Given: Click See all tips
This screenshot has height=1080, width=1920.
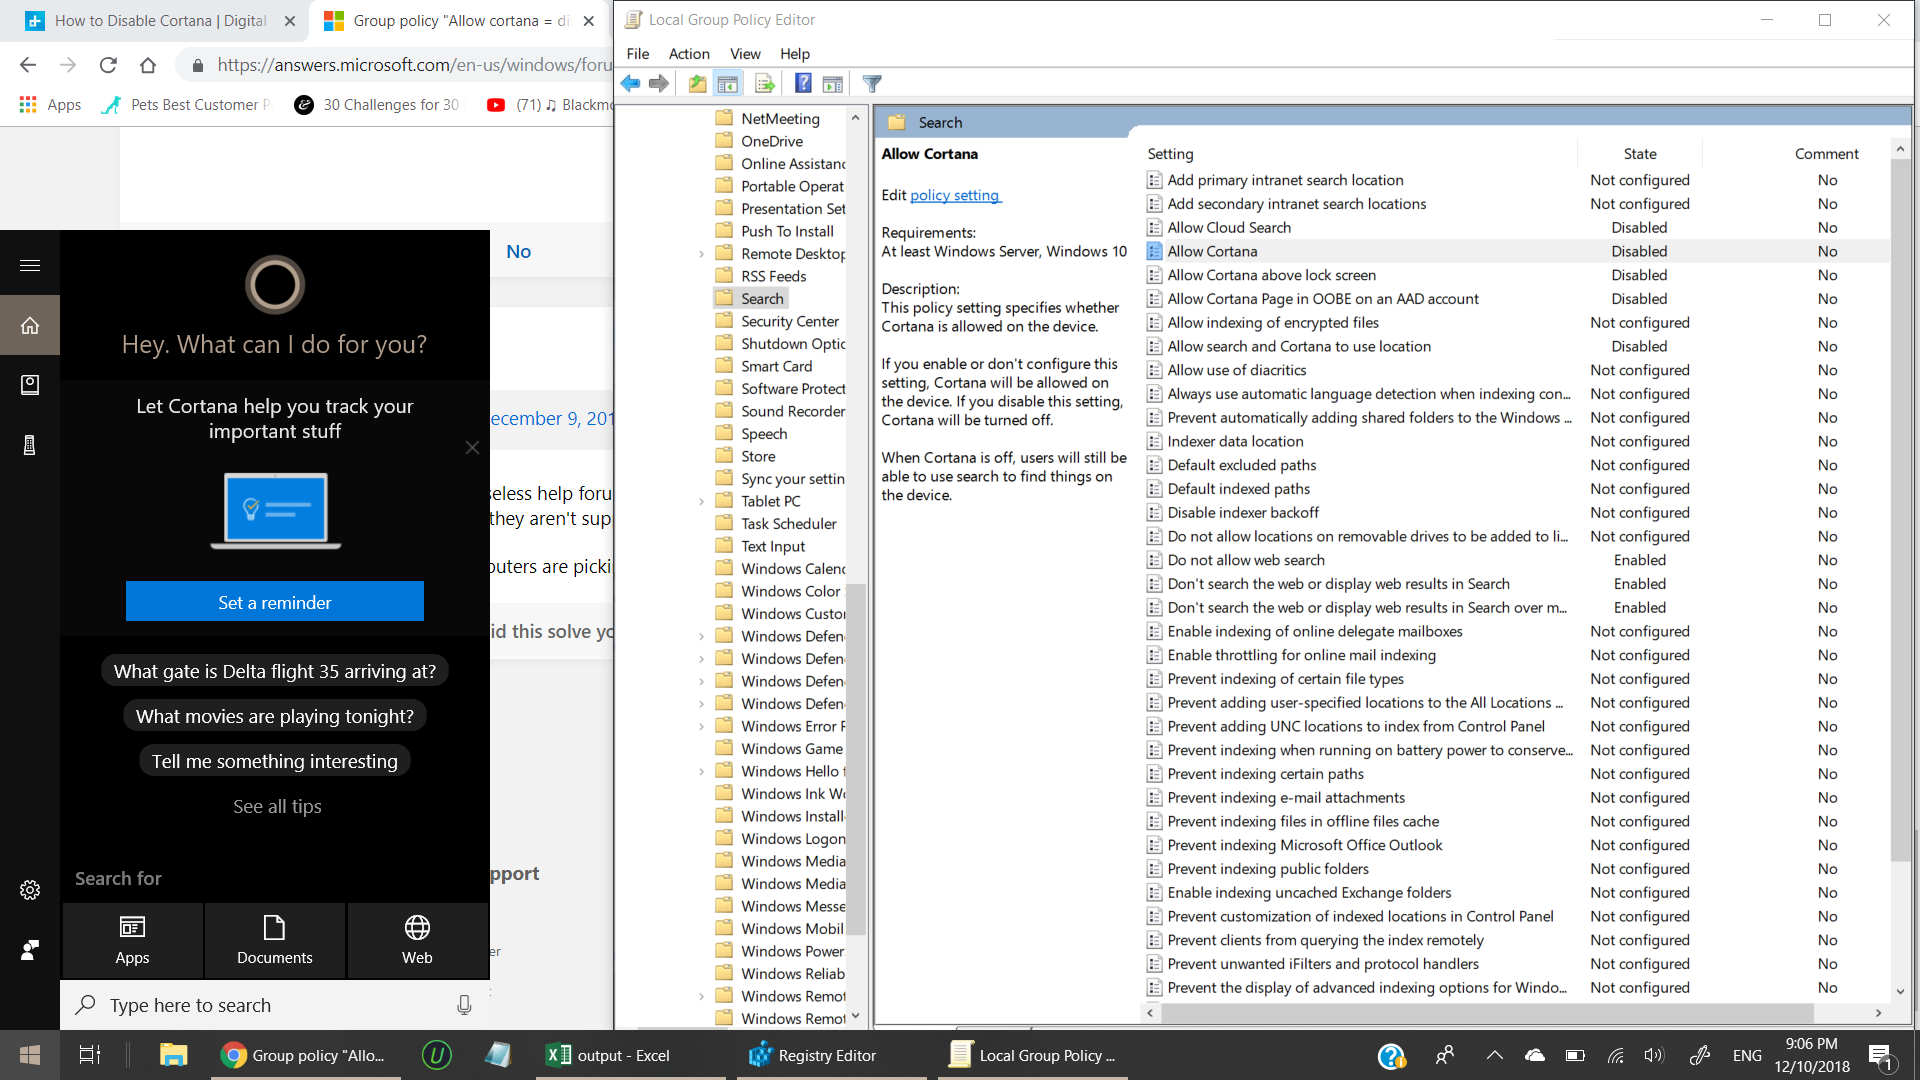Looking at the screenshot, I should point(277,806).
